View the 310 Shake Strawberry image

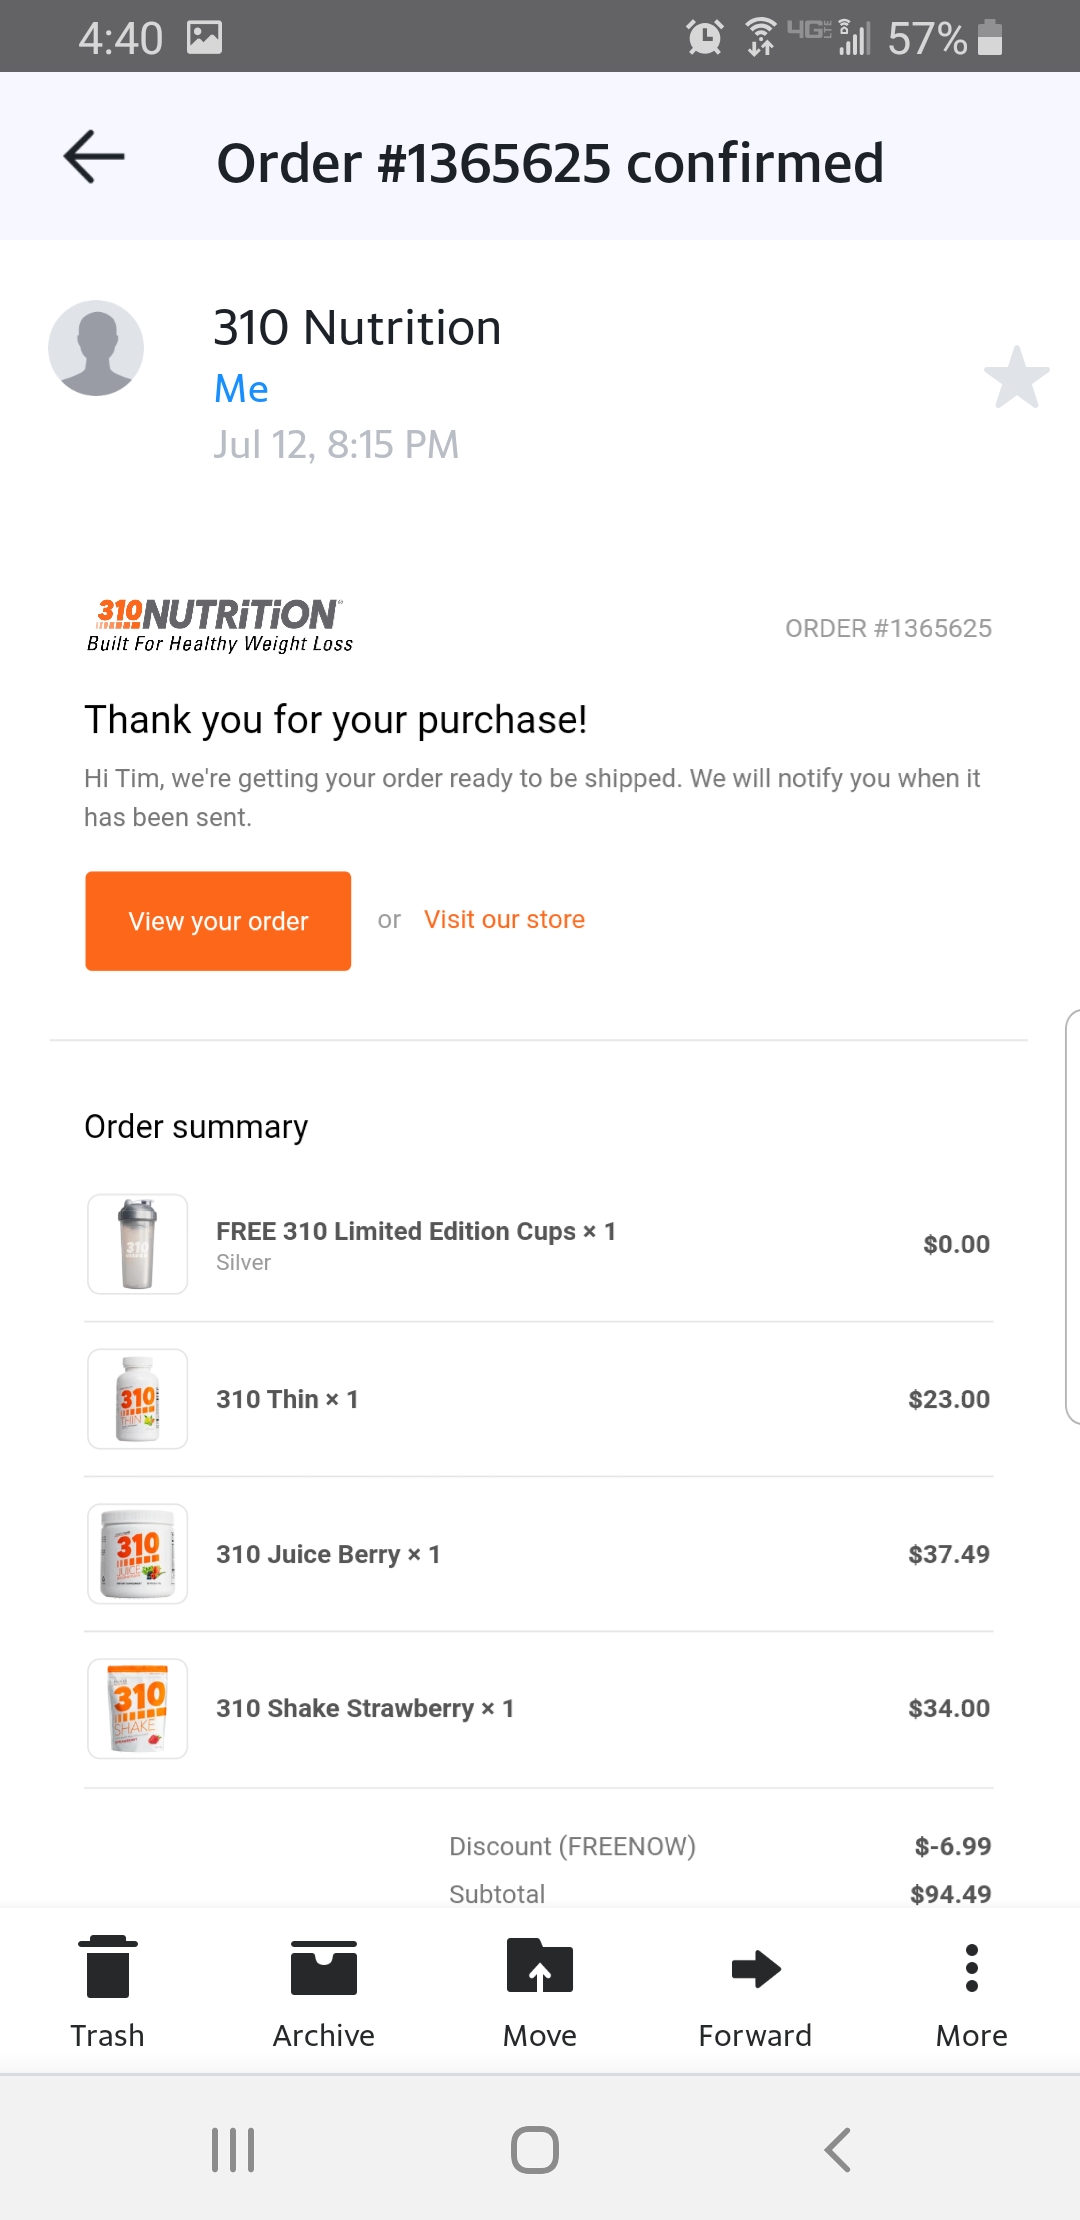(138, 1709)
